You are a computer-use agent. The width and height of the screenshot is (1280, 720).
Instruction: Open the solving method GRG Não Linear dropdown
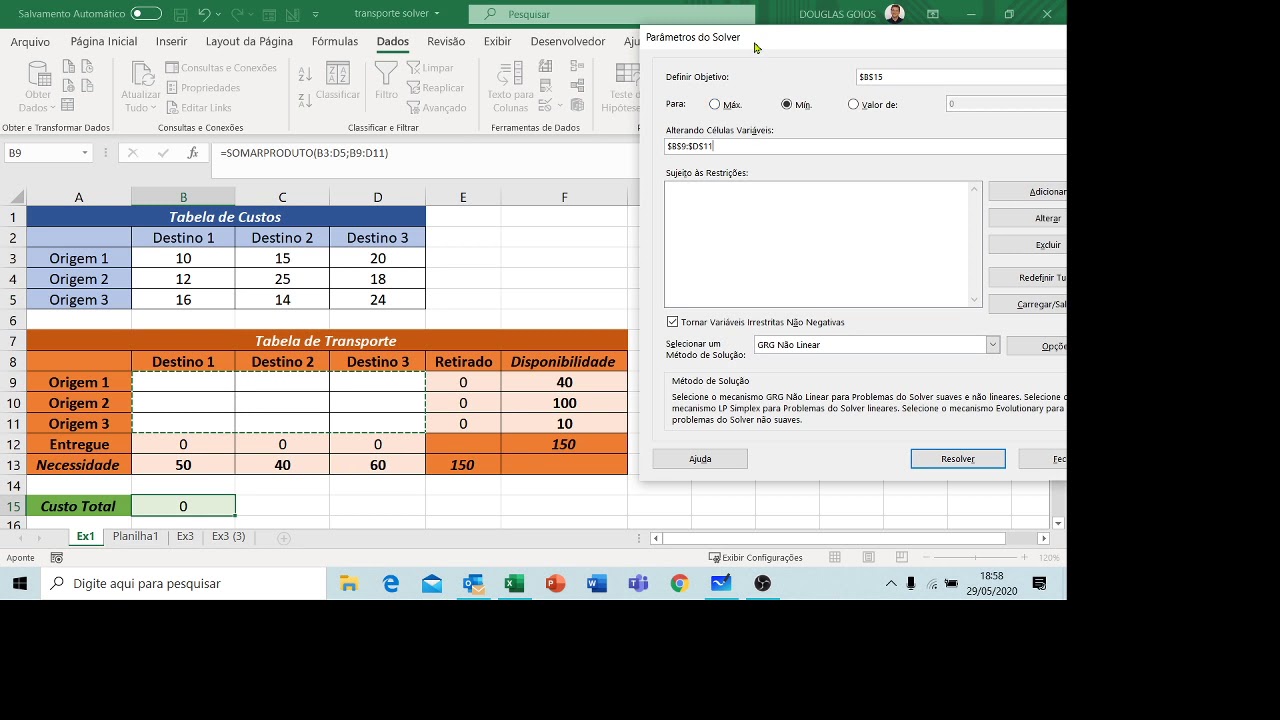coord(992,345)
